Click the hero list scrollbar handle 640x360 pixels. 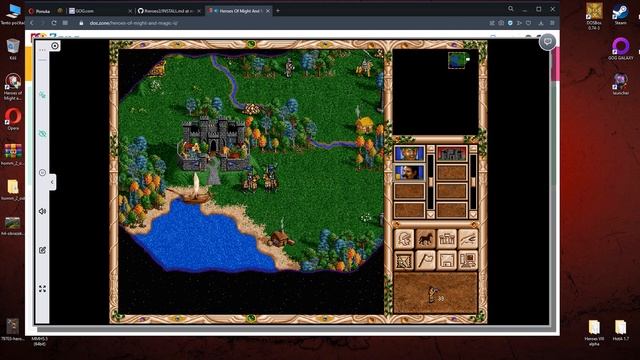tap(430, 182)
